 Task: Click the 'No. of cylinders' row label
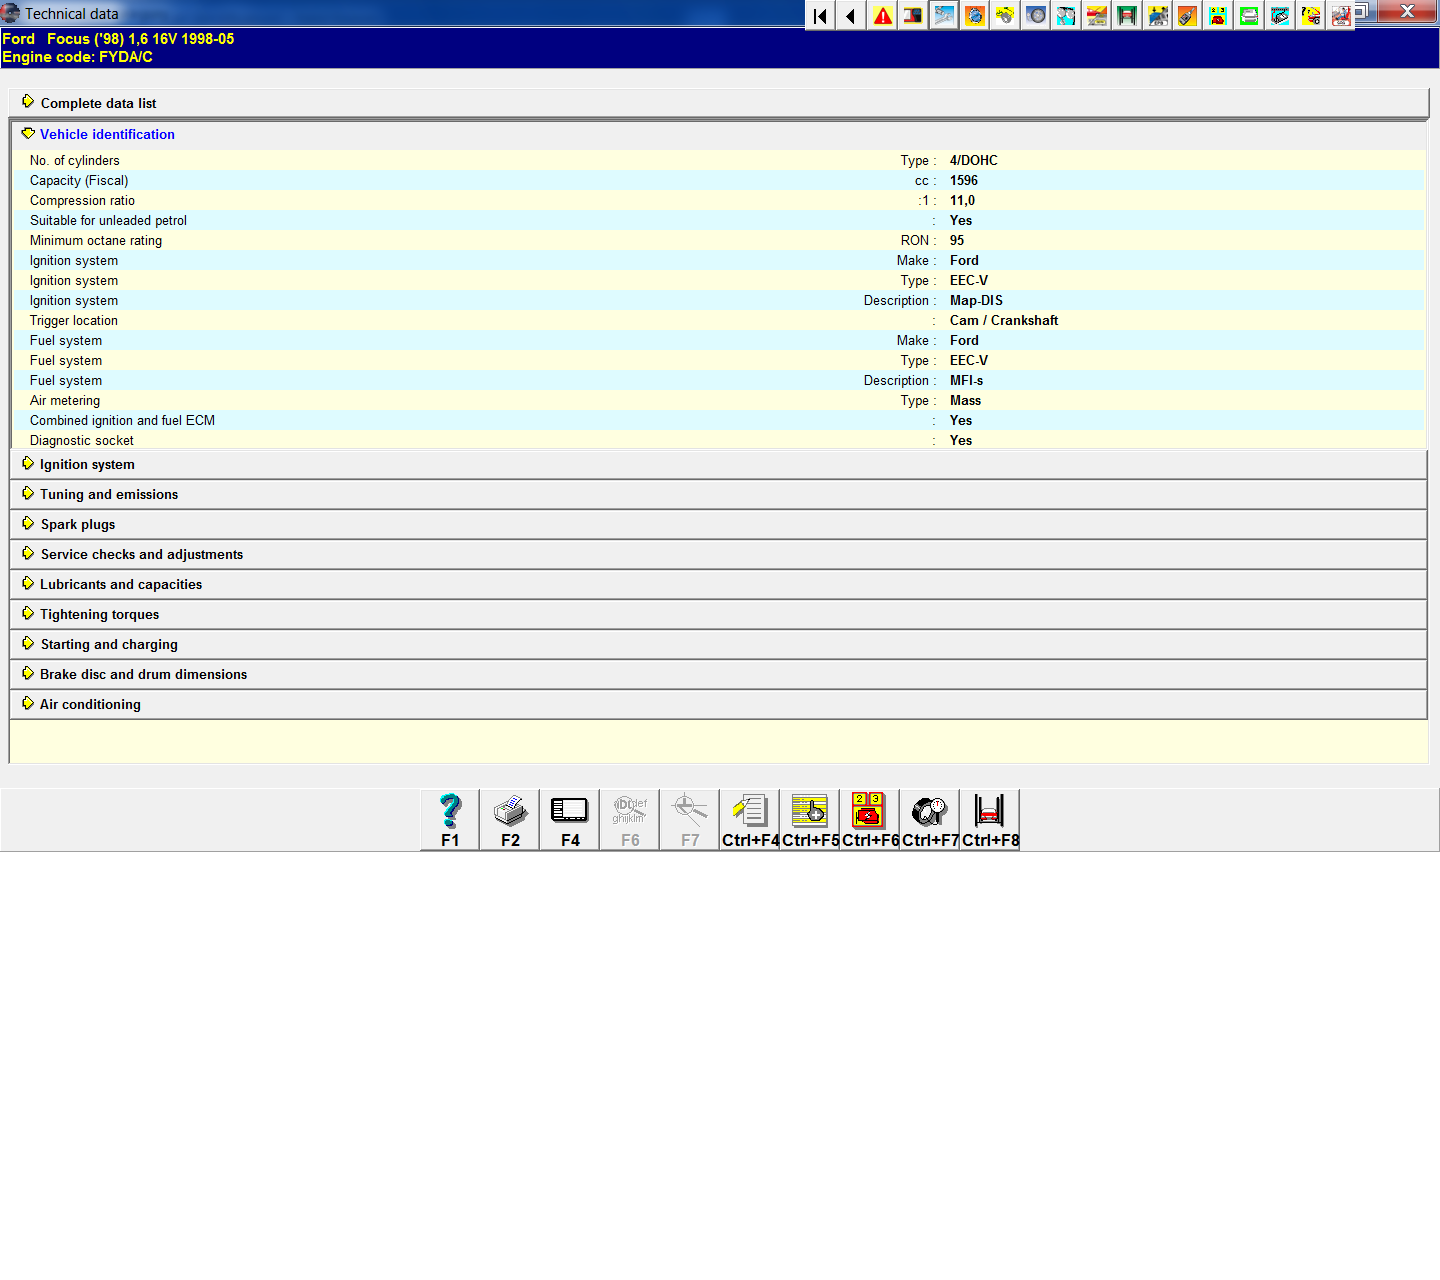tap(75, 160)
